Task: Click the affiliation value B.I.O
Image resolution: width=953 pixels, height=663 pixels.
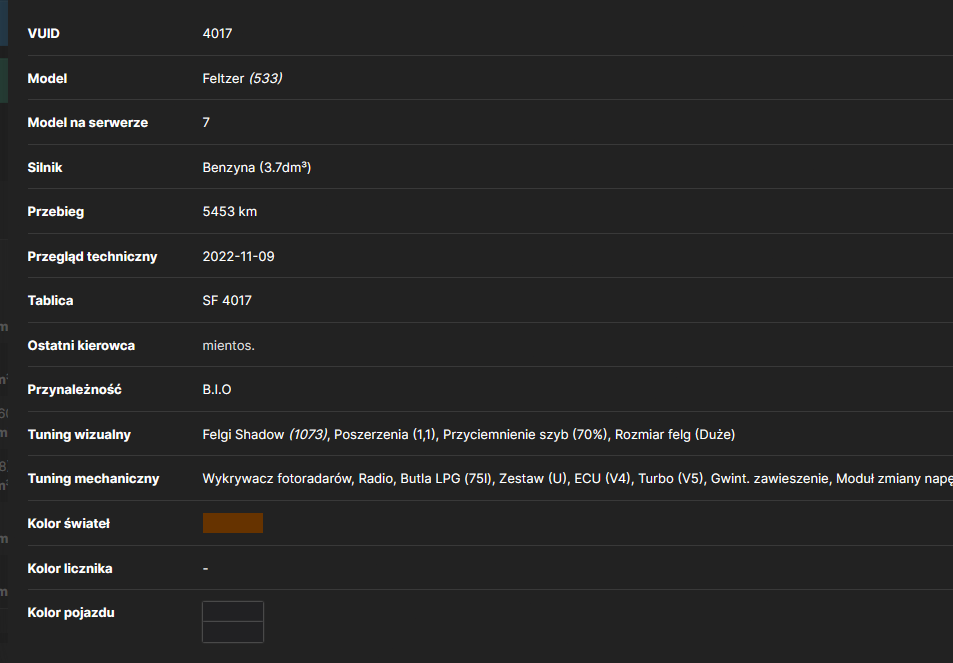Action: (x=217, y=390)
